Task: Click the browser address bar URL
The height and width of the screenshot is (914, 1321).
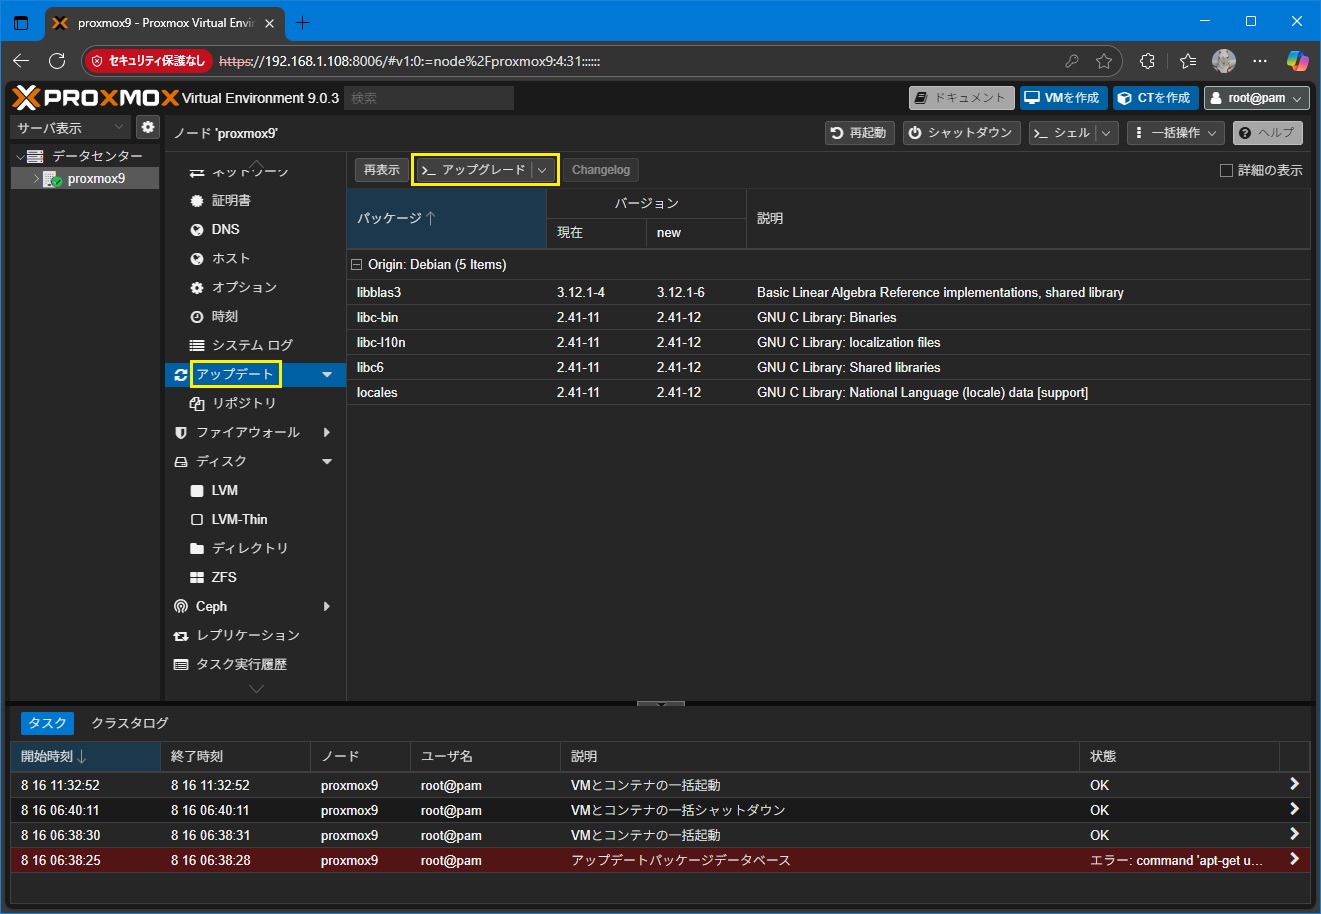Action: point(409,61)
